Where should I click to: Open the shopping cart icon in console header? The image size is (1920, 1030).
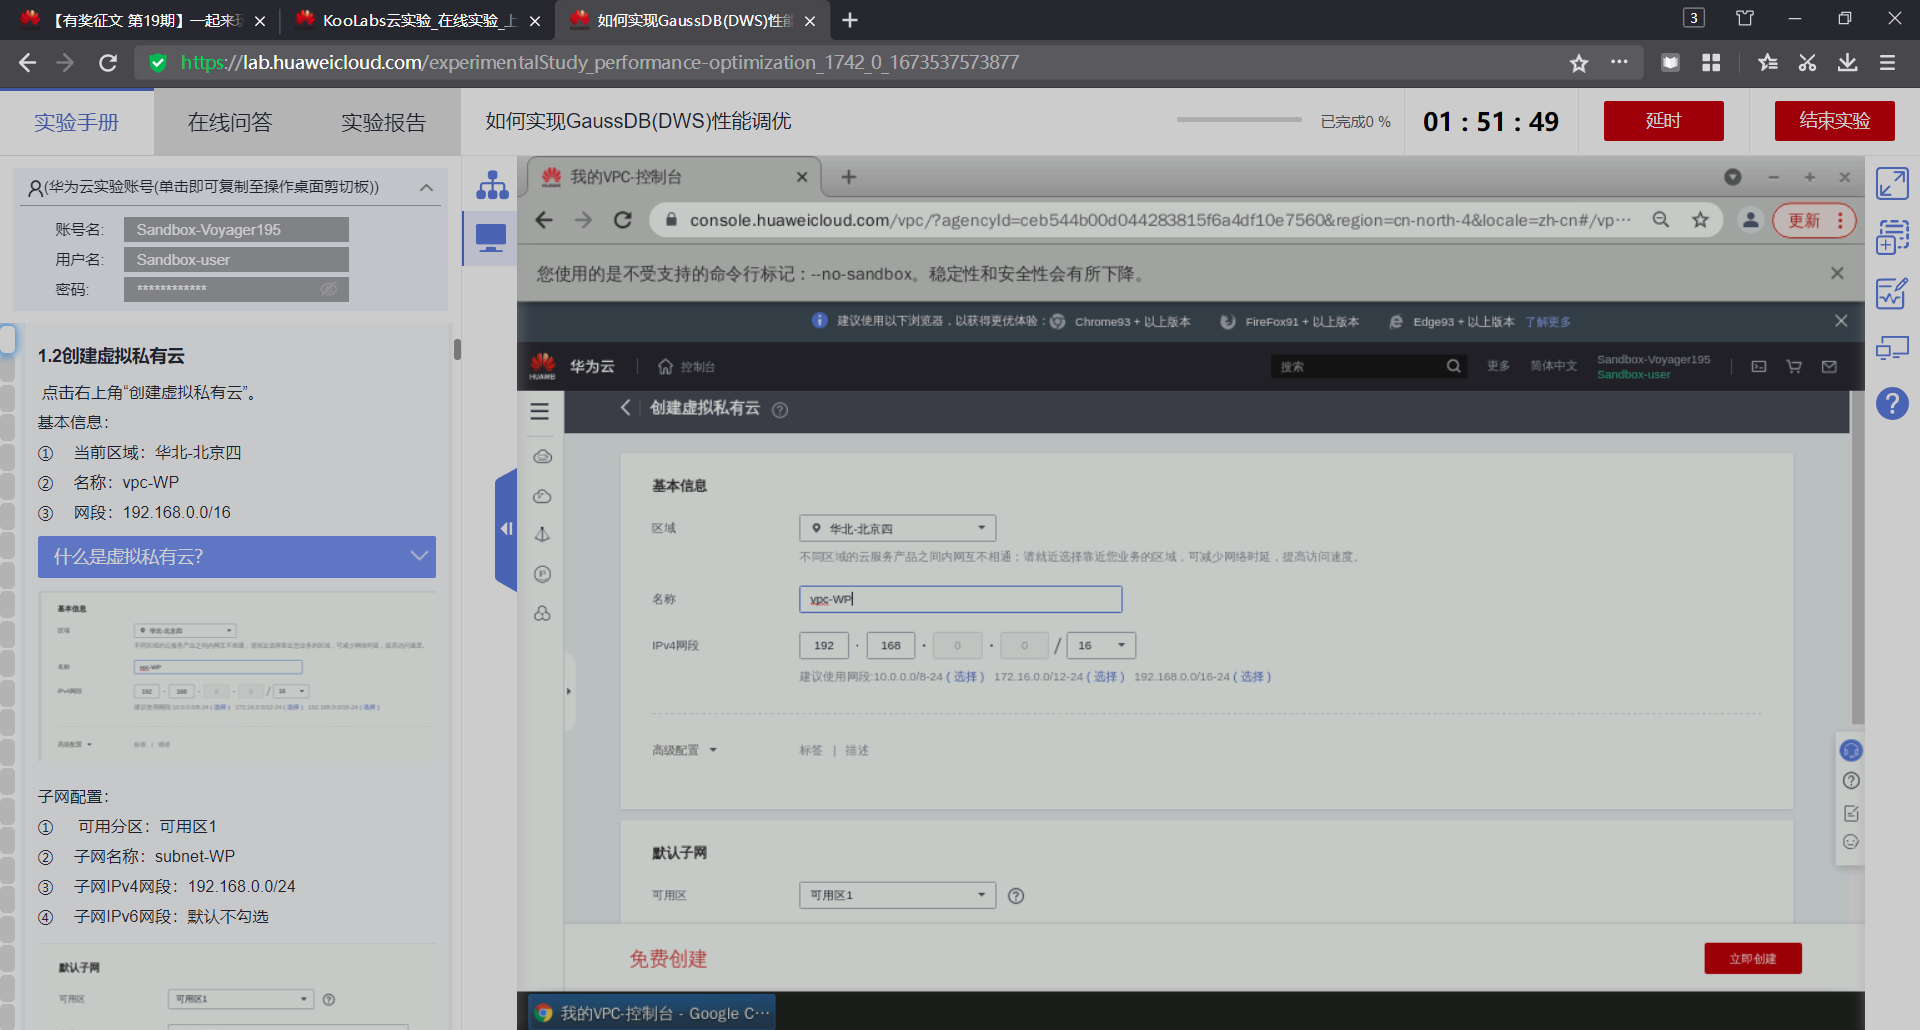1794,367
